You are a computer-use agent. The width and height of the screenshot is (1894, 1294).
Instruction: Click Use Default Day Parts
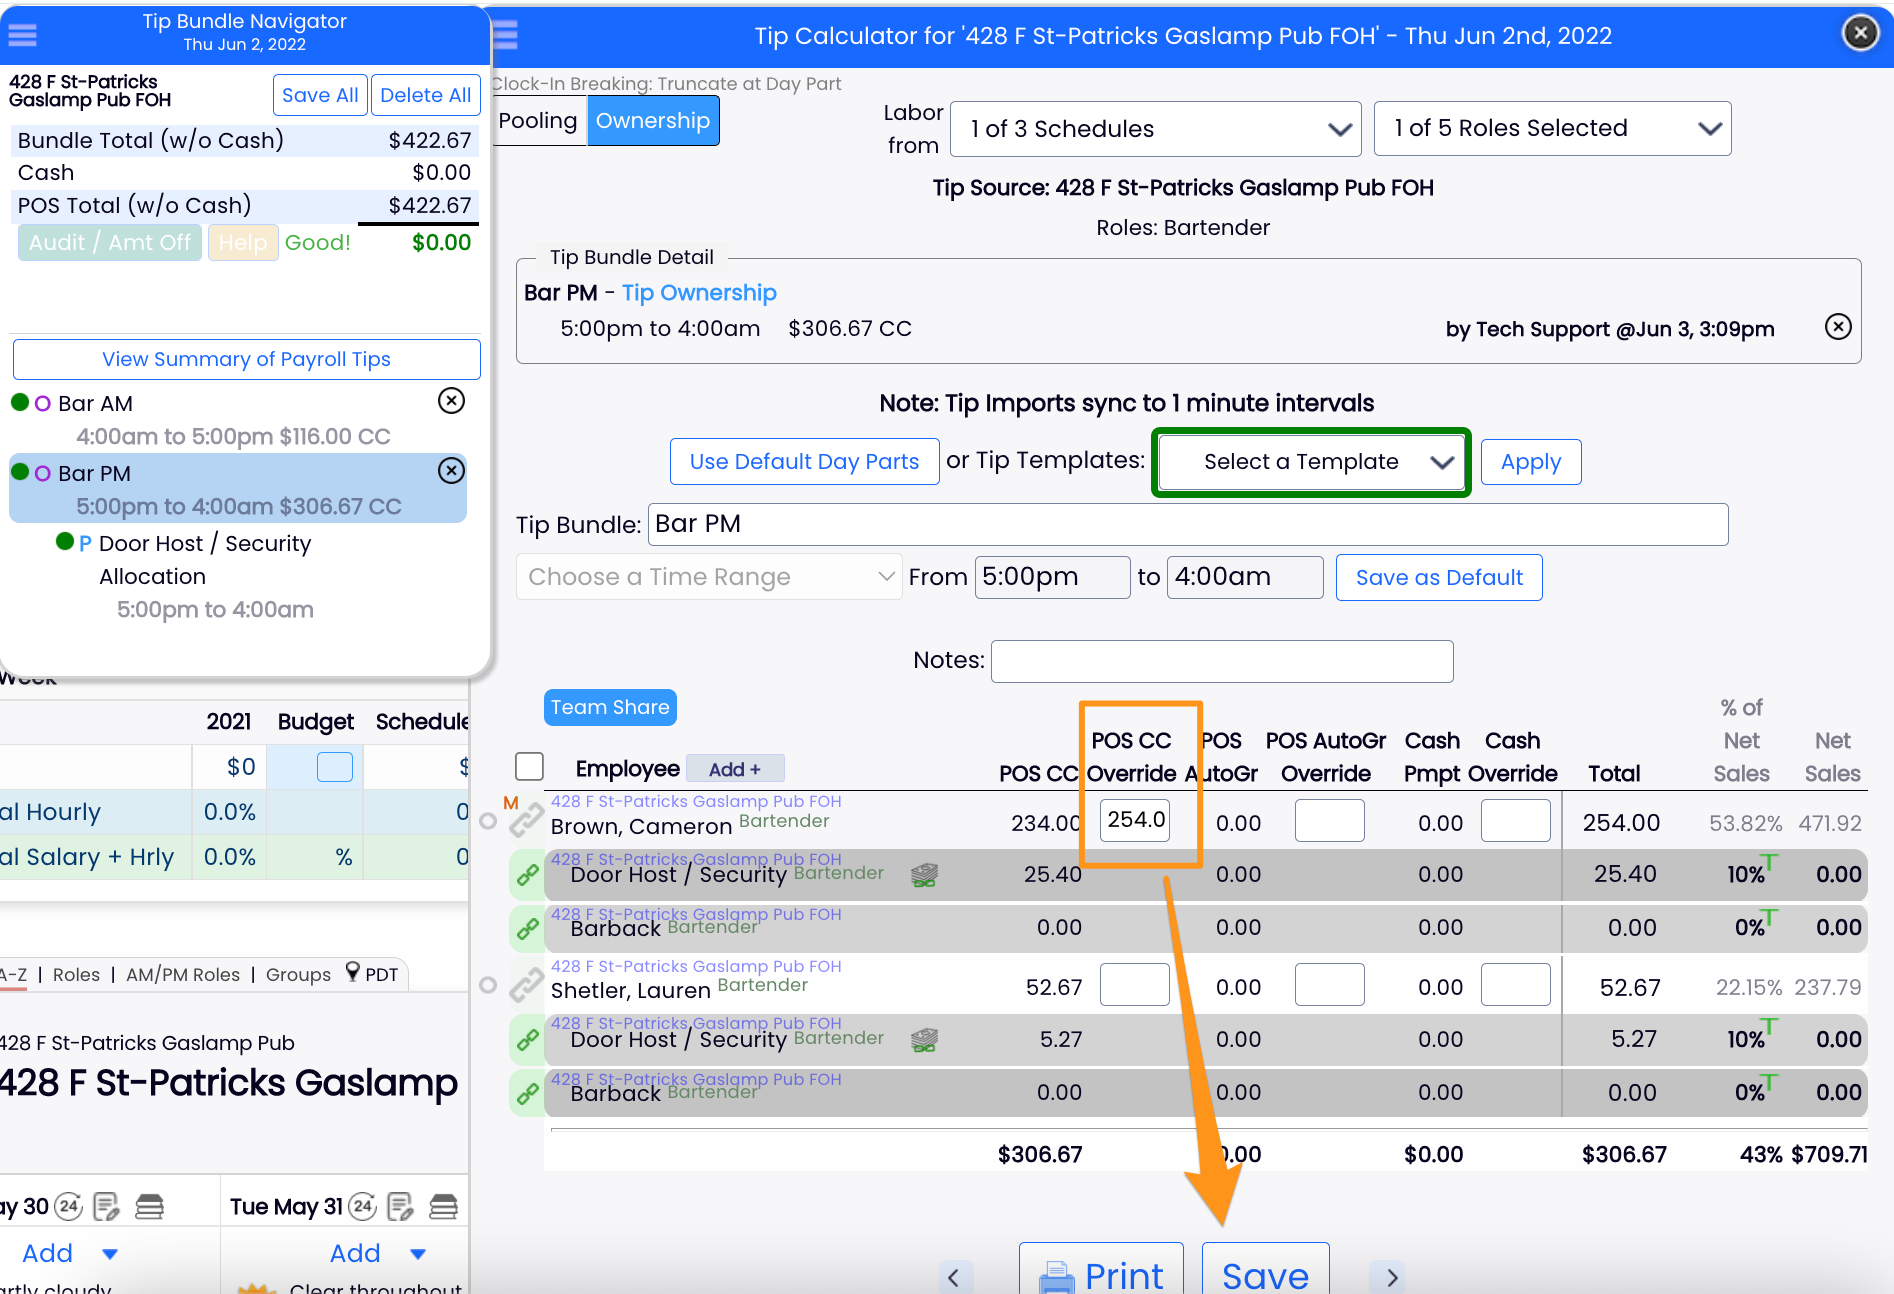(x=804, y=462)
